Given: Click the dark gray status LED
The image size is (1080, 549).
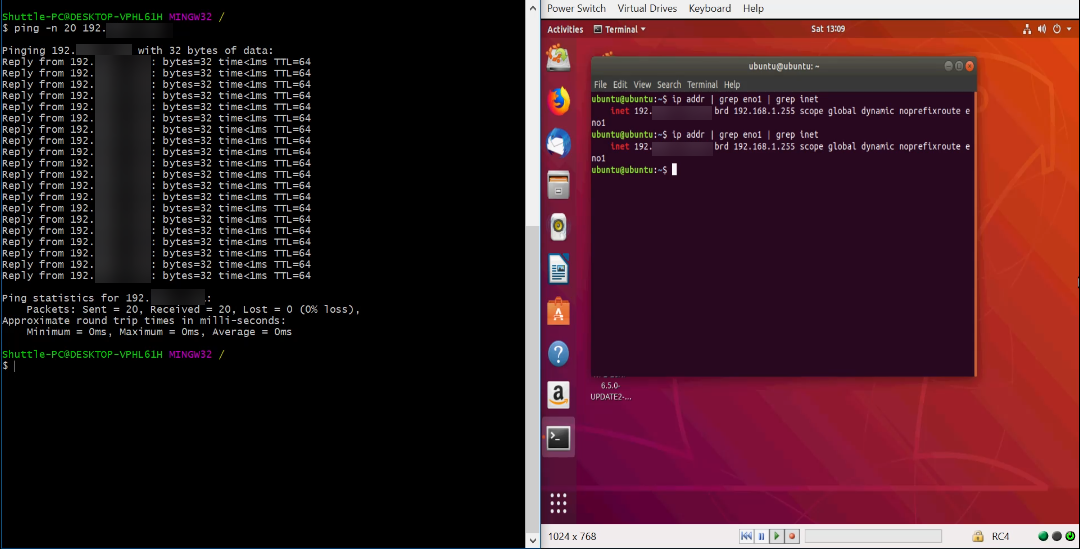Looking at the screenshot, I should pos(1057,536).
